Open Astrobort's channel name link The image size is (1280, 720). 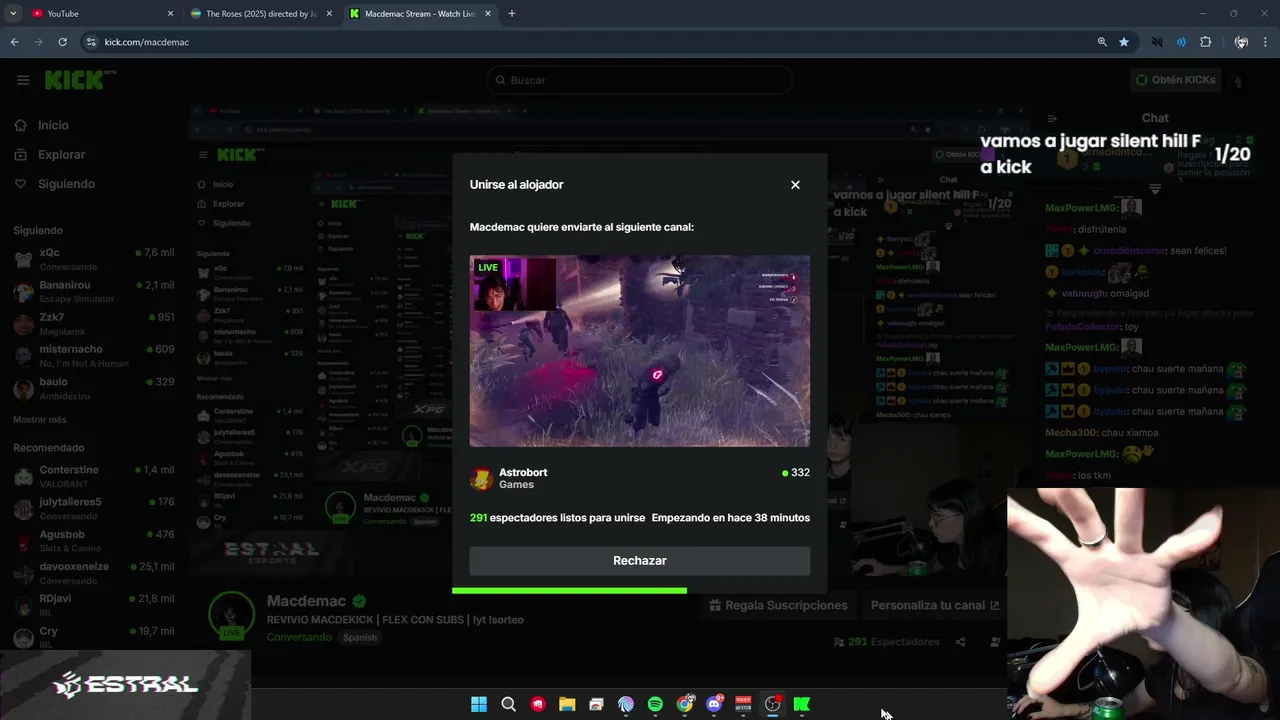[x=523, y=472]
